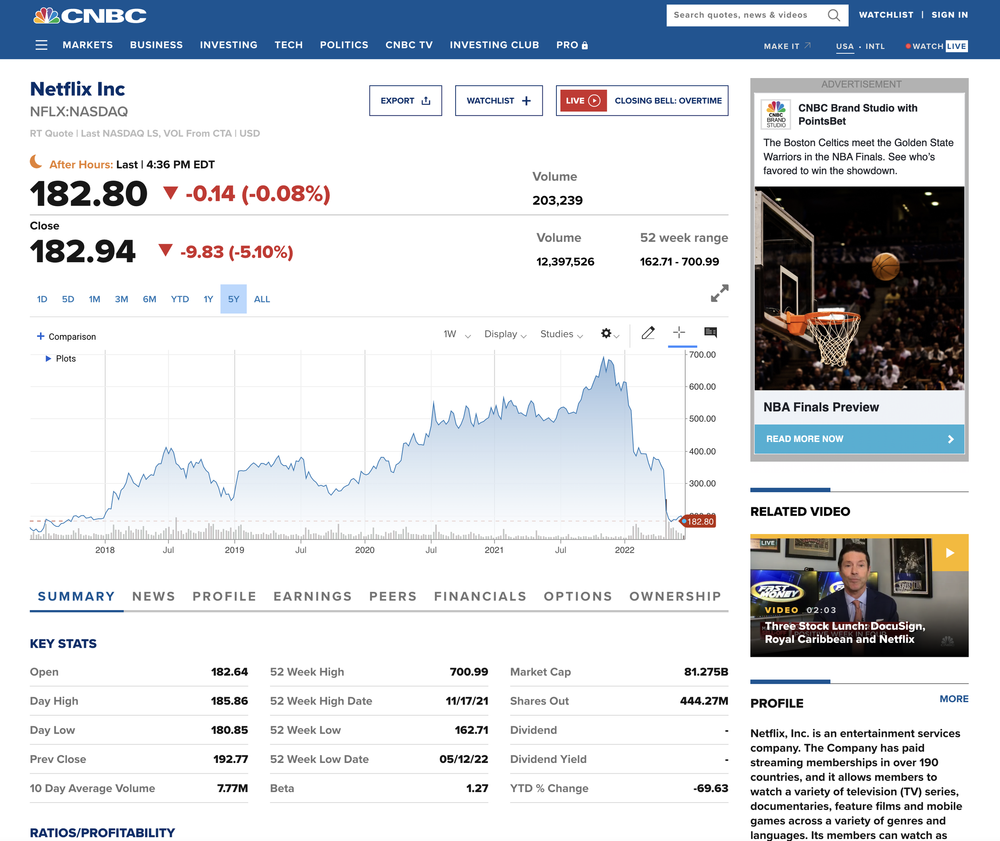The width and height of the screenshot is (1000, 841).
Task: Open the Tech menu
Action: 288,45
